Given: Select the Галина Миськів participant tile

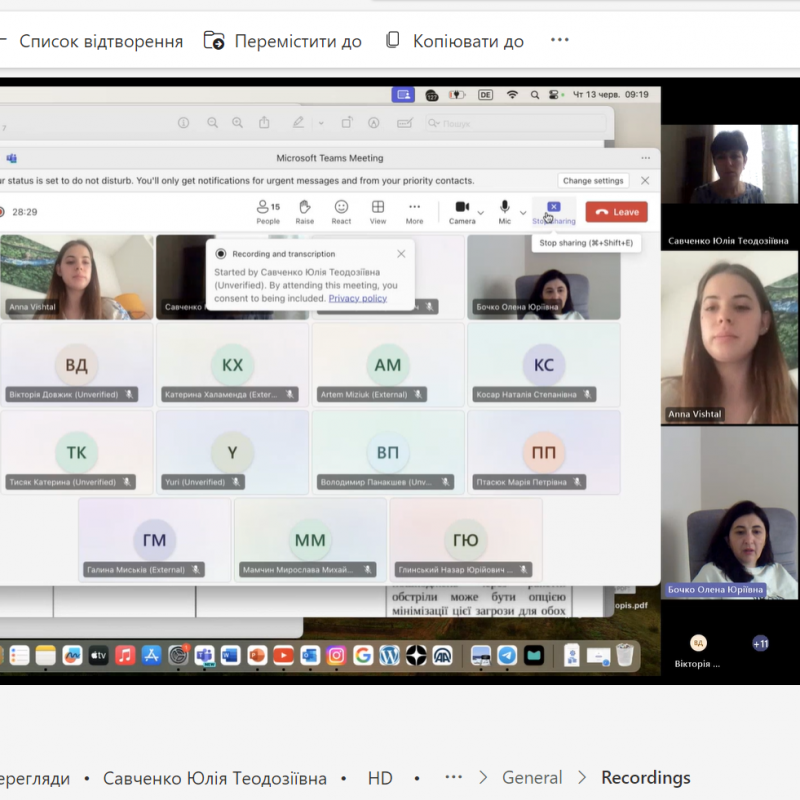Looking at the screenshot, I should click(155, 540).
